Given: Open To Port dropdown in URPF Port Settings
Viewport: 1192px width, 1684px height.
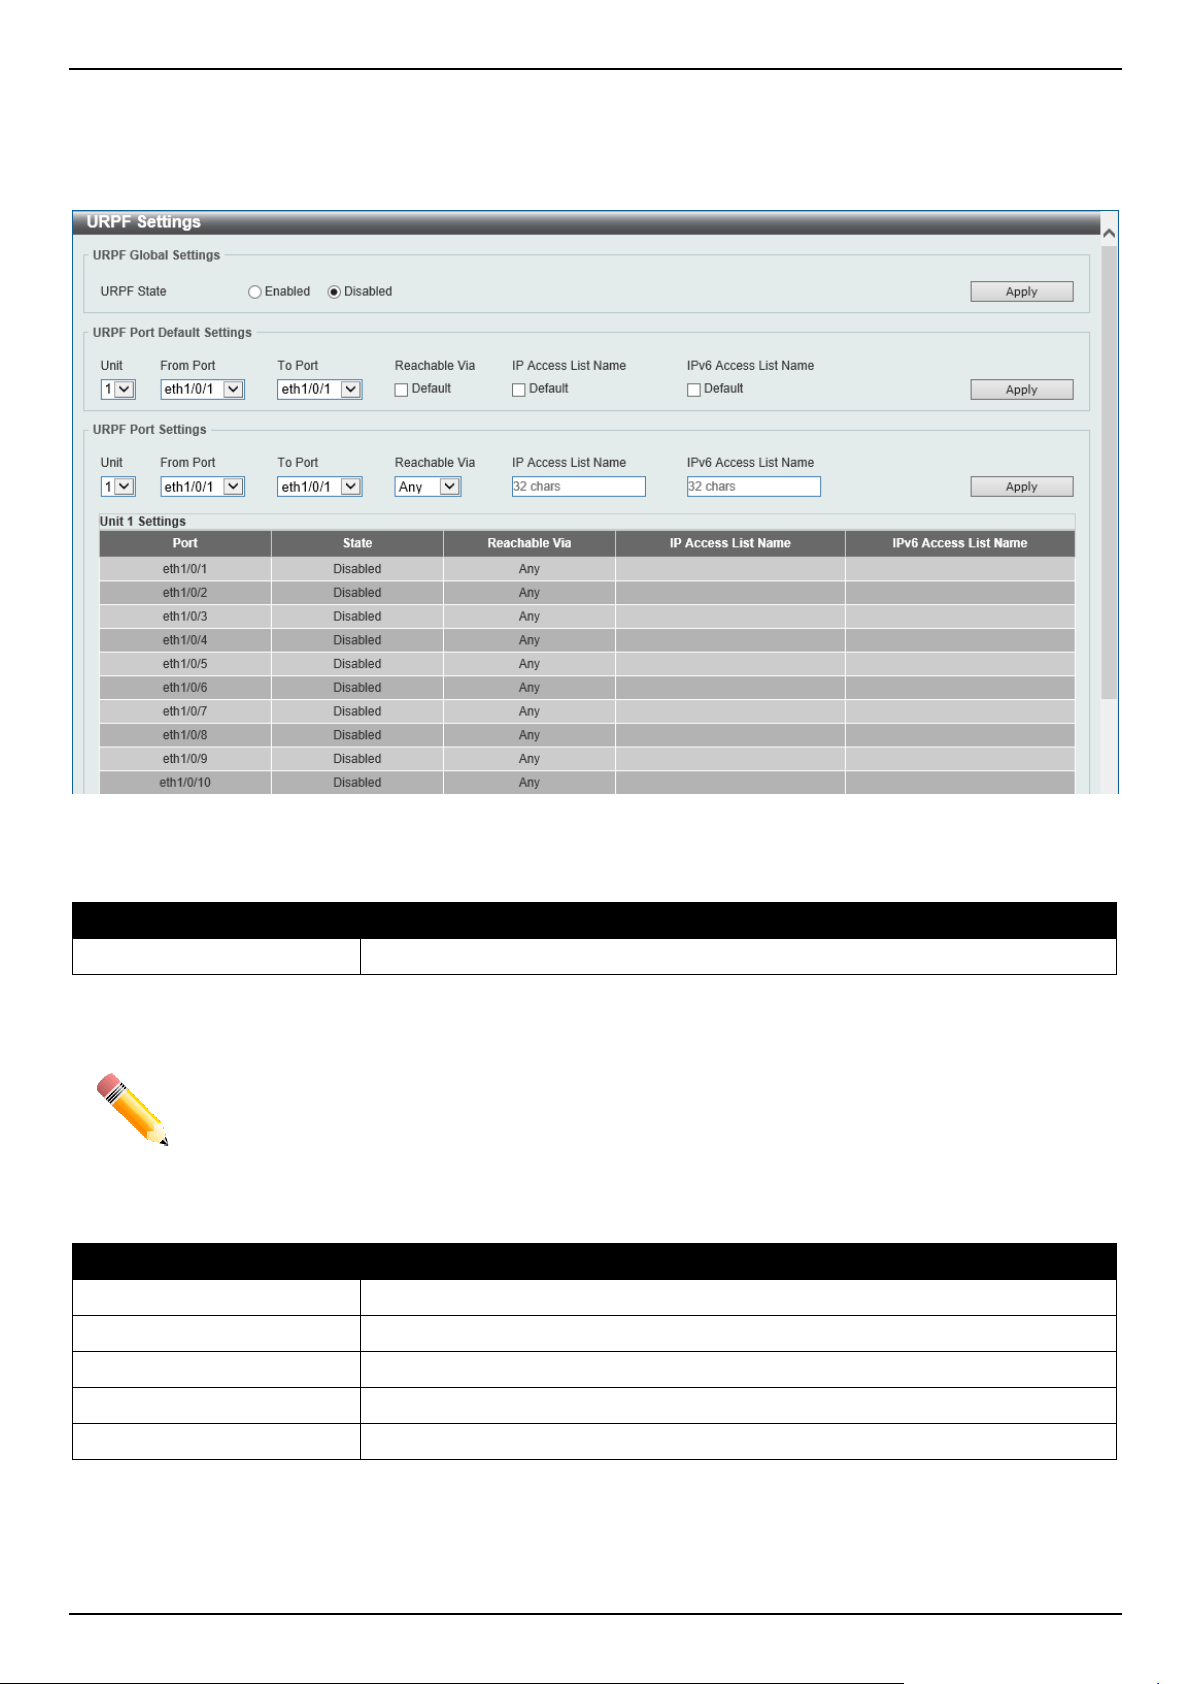Looking at the screenshot, I should [x=319, y=487].
